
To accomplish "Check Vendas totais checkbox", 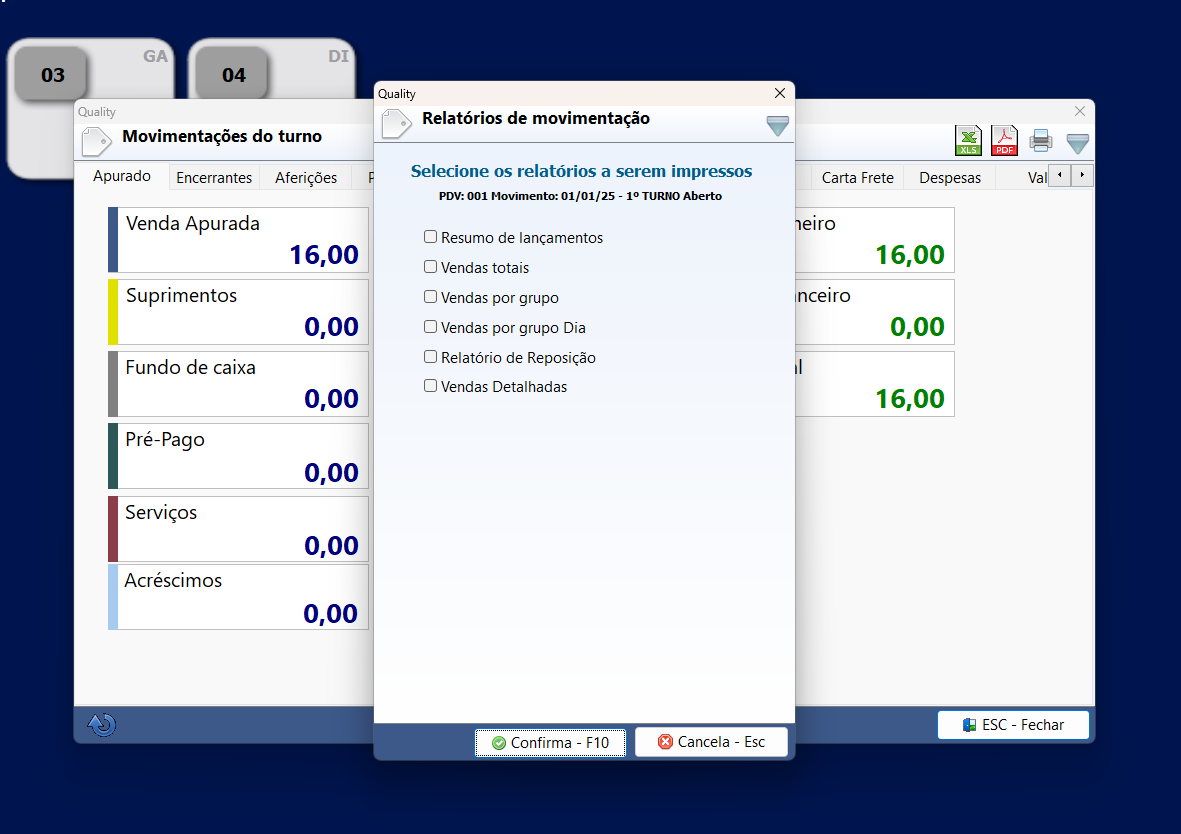I will tap(430, 267).
